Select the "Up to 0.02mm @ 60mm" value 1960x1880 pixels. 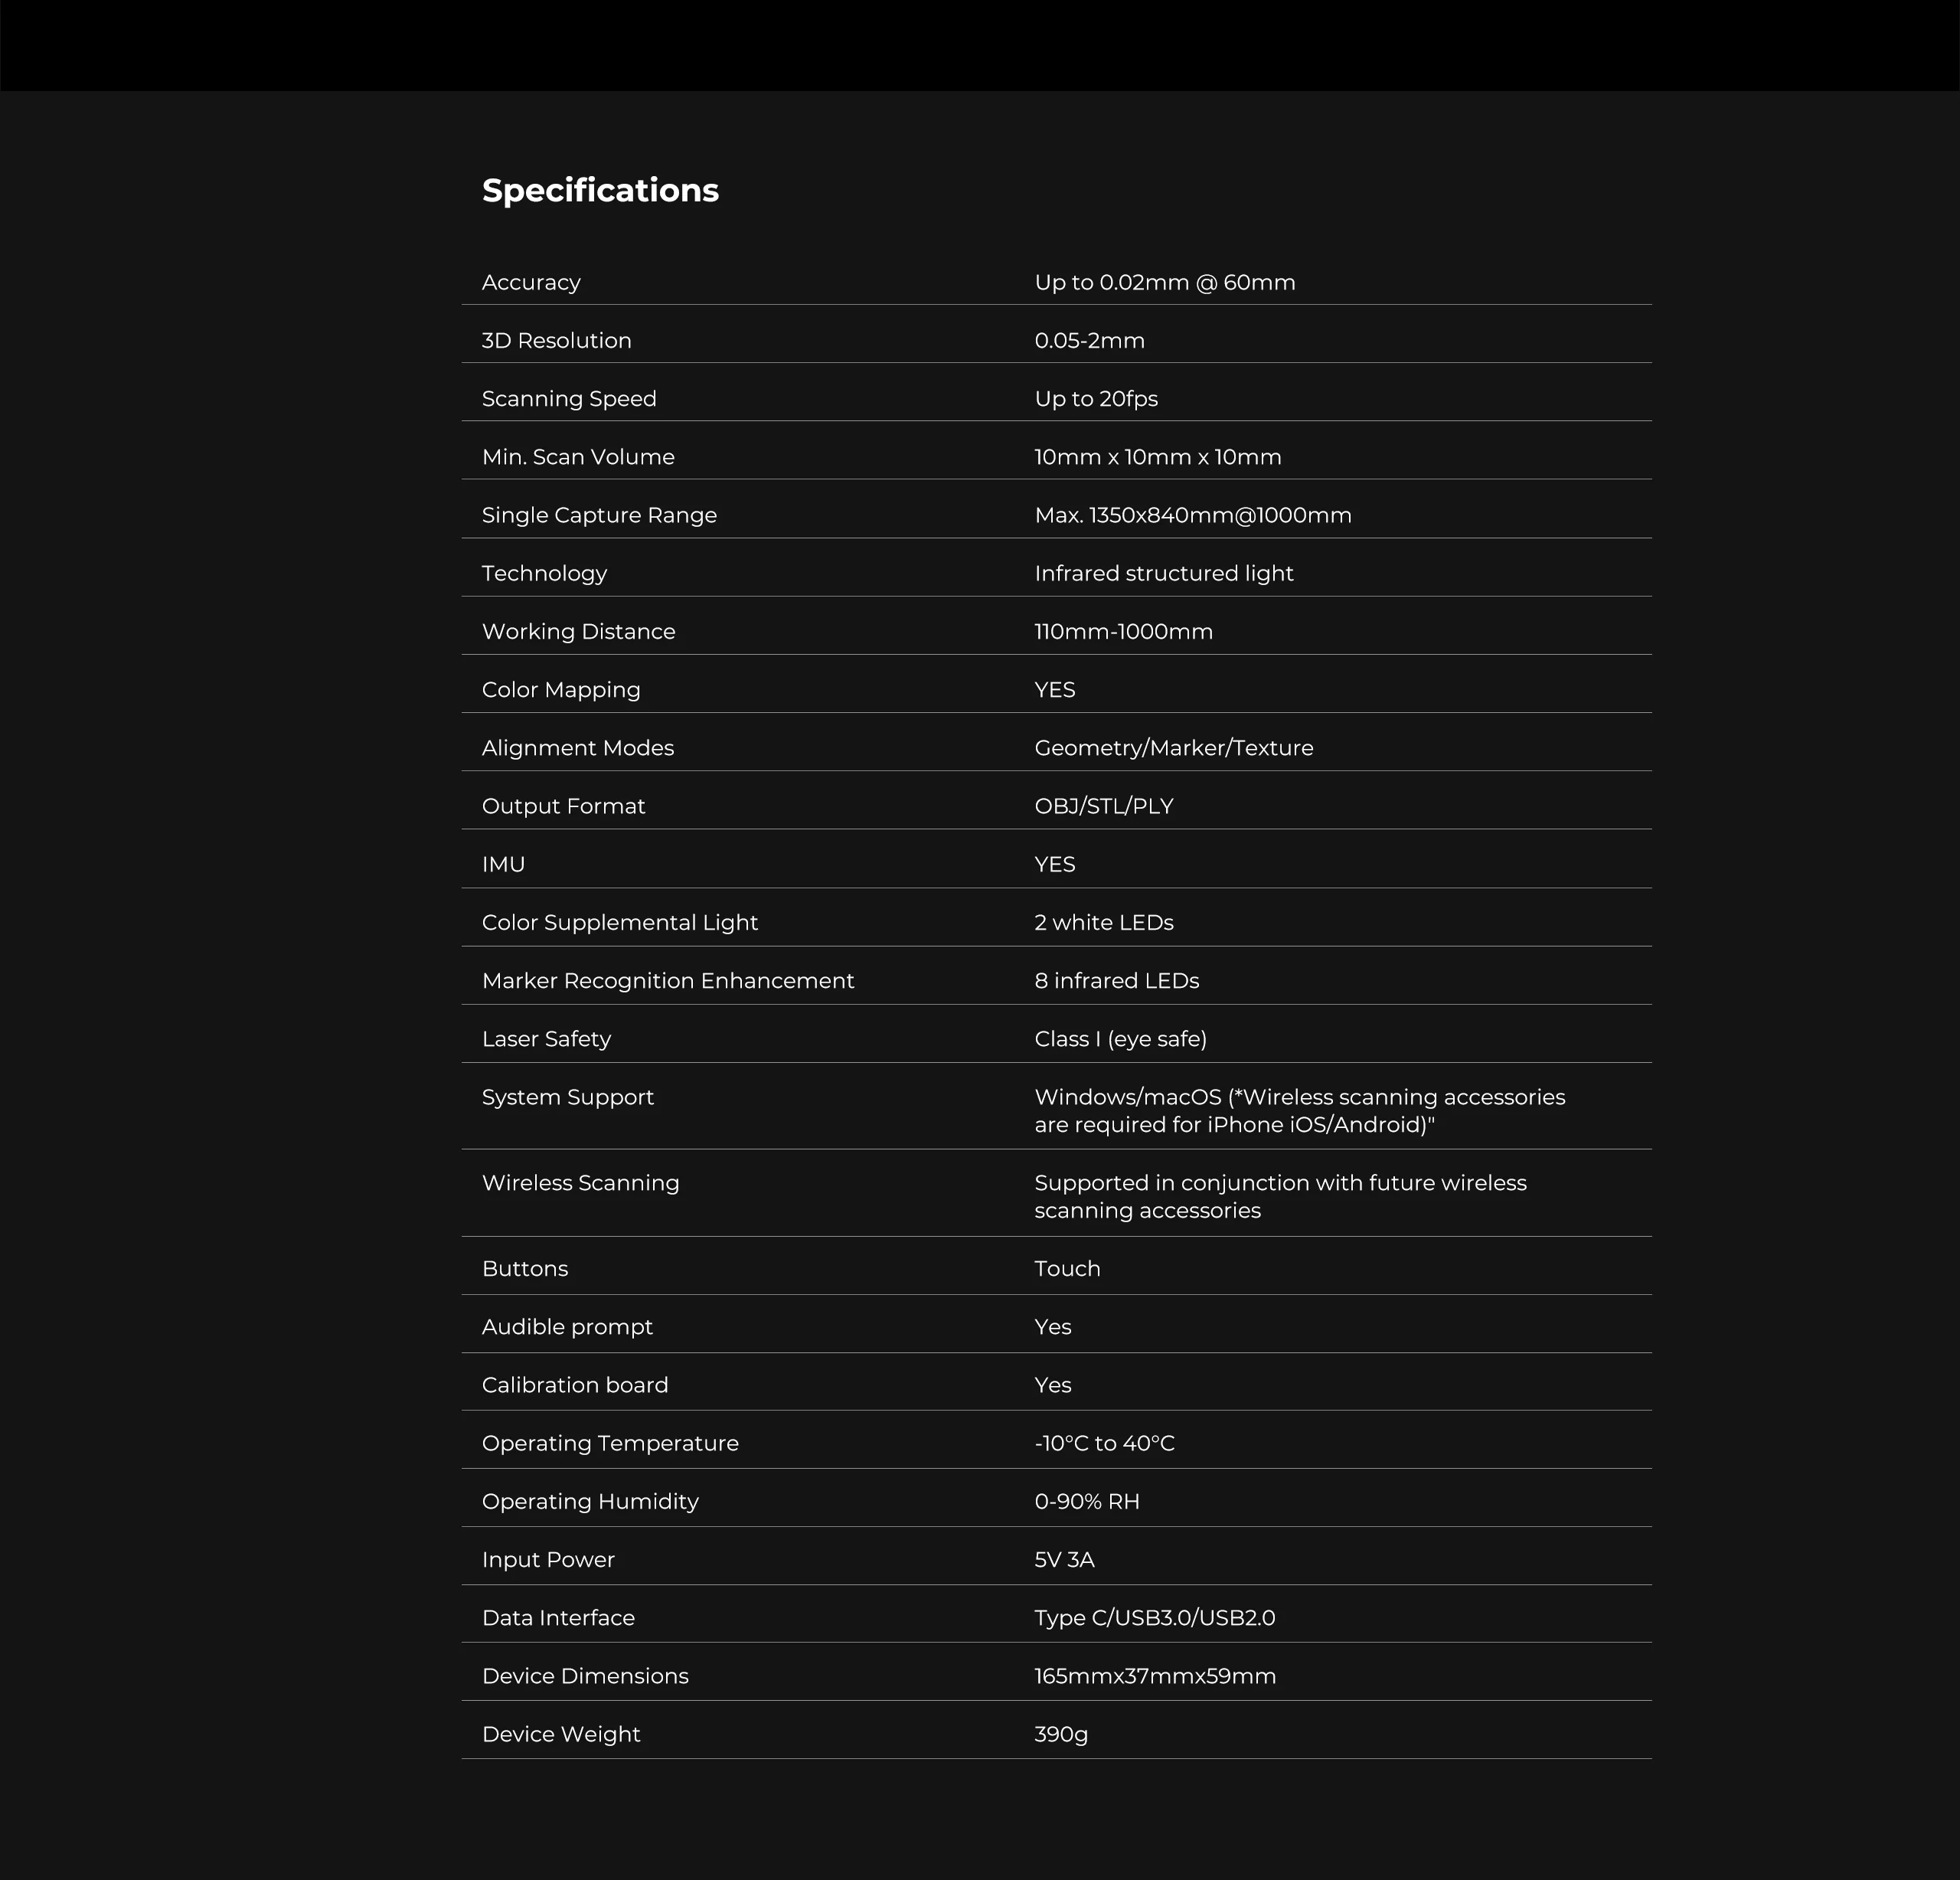click(1164, 283)
